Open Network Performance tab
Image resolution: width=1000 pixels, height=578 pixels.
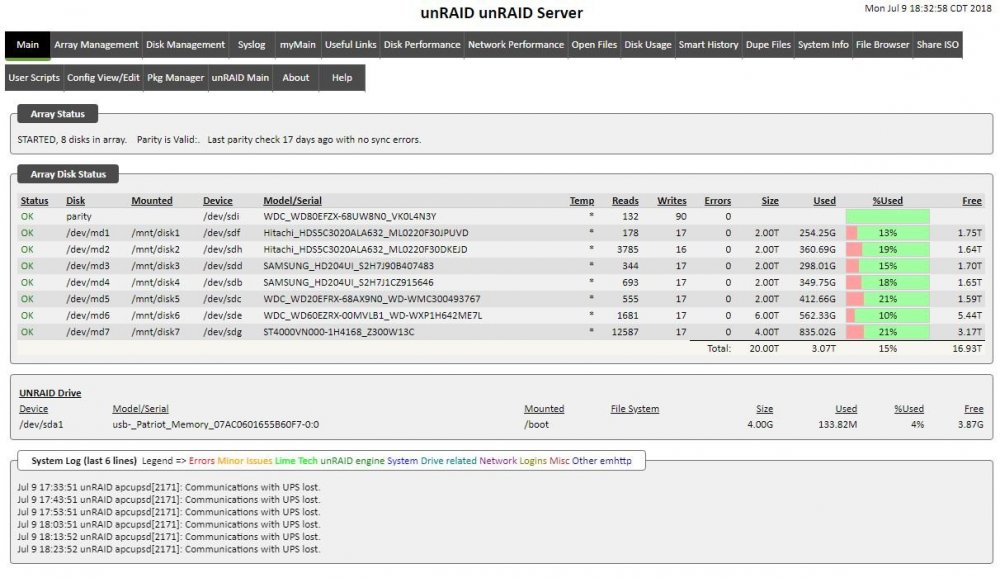pos(515,45)
